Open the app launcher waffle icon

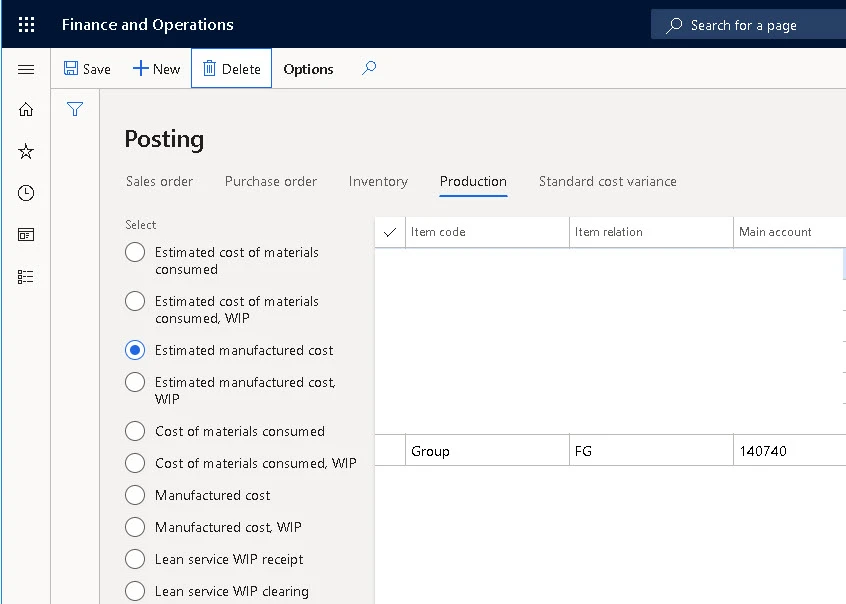[x=26, y=25]
